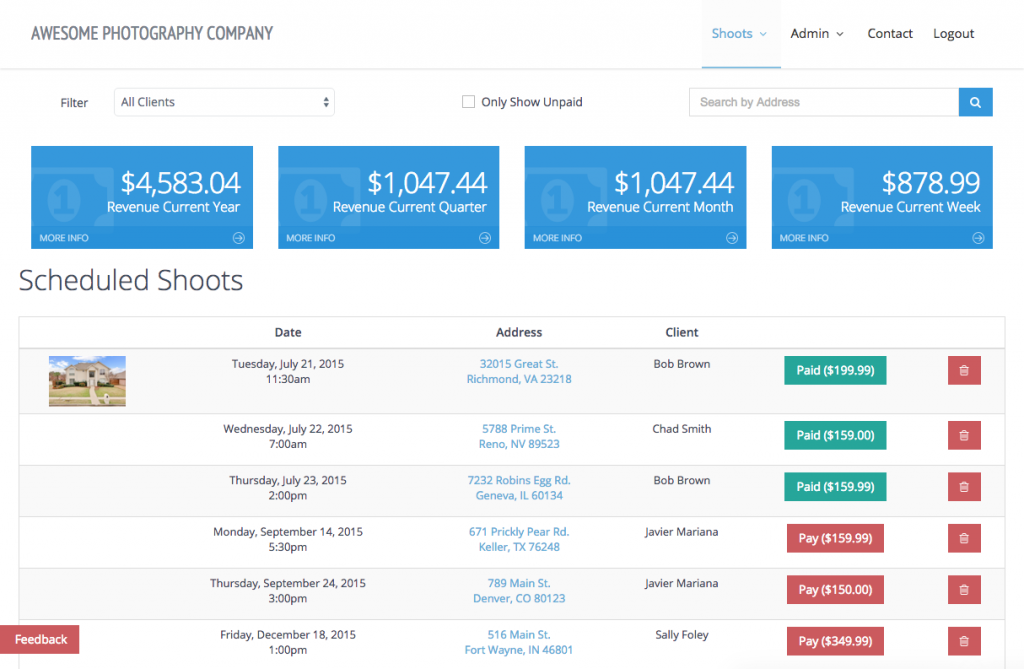Screen dimensions: 1024x669
Task: Enable the Only Show Unpaid checkbox
Action: click(x=468, y=101)
